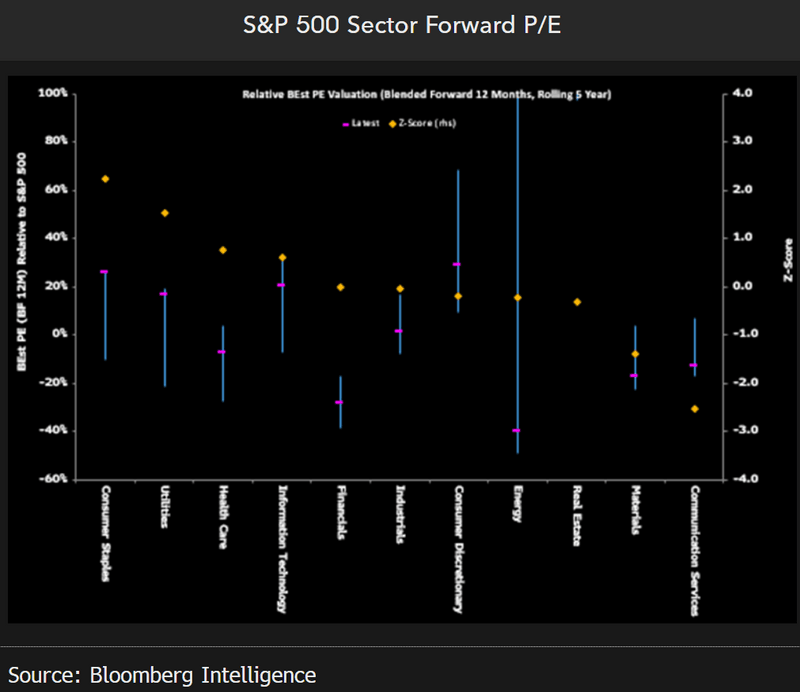Click the Relative BEst PE Valuation subtitle
This screenshot has height=692, width=800.
pos(427,94)
